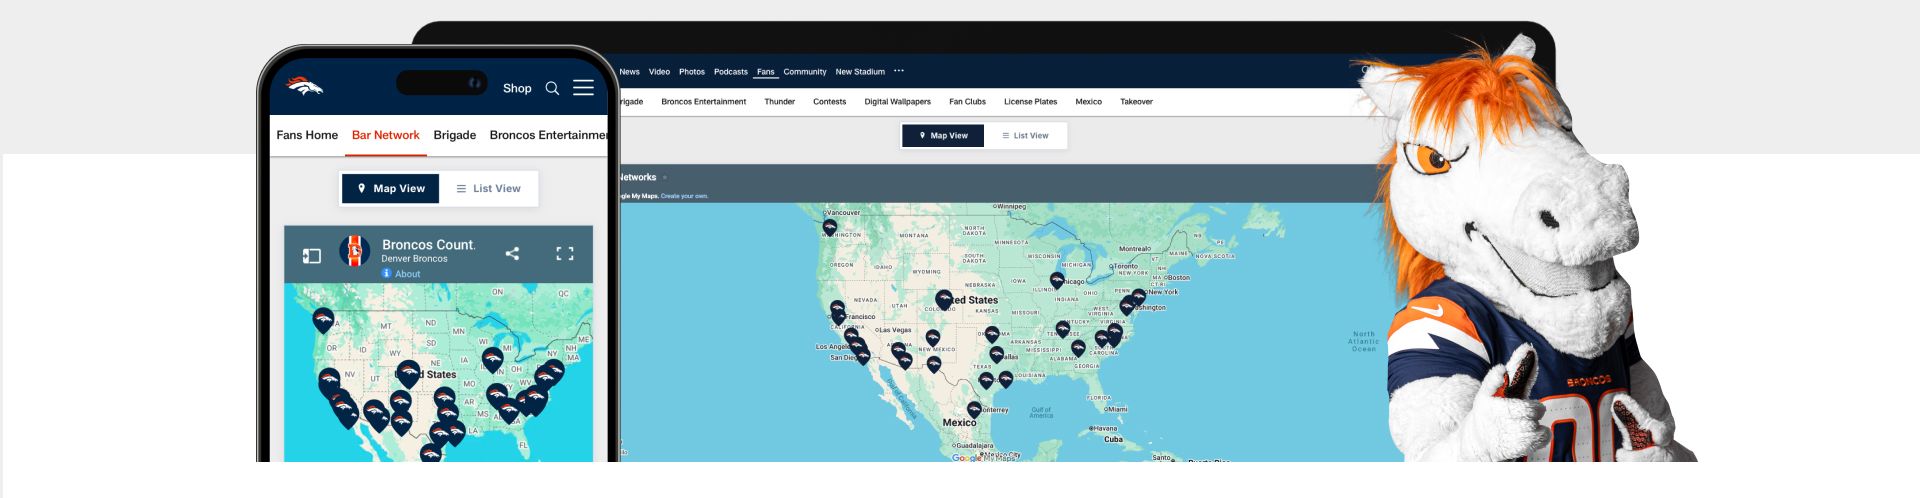Click the map pin near New York on tablet
This screenshot has width=1920, height=498.
click(1138, 297)
